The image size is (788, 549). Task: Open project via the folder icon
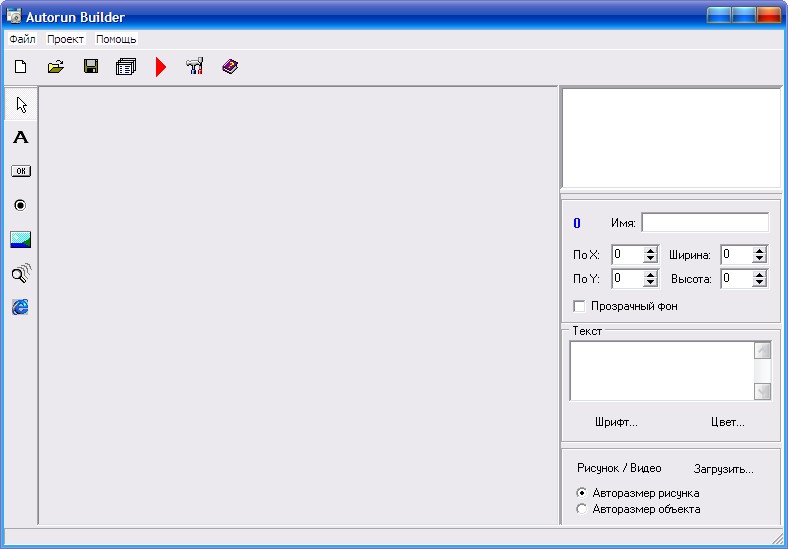[56, 66]
